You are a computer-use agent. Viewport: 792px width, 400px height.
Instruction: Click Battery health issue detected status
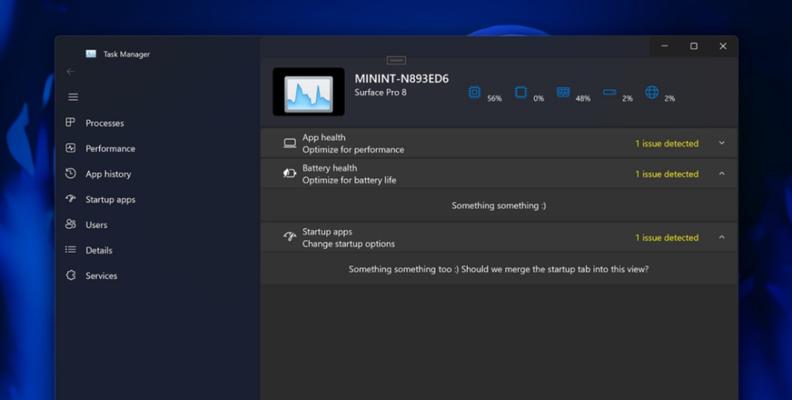tap(667, 174)
